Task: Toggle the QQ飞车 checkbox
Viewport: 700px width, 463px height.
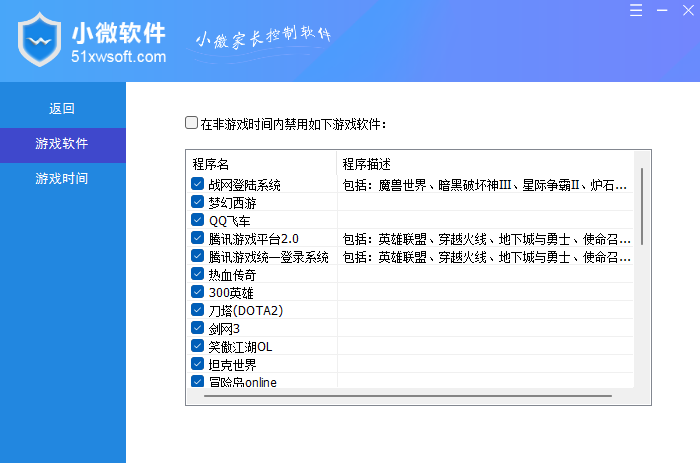Action: 197,220
